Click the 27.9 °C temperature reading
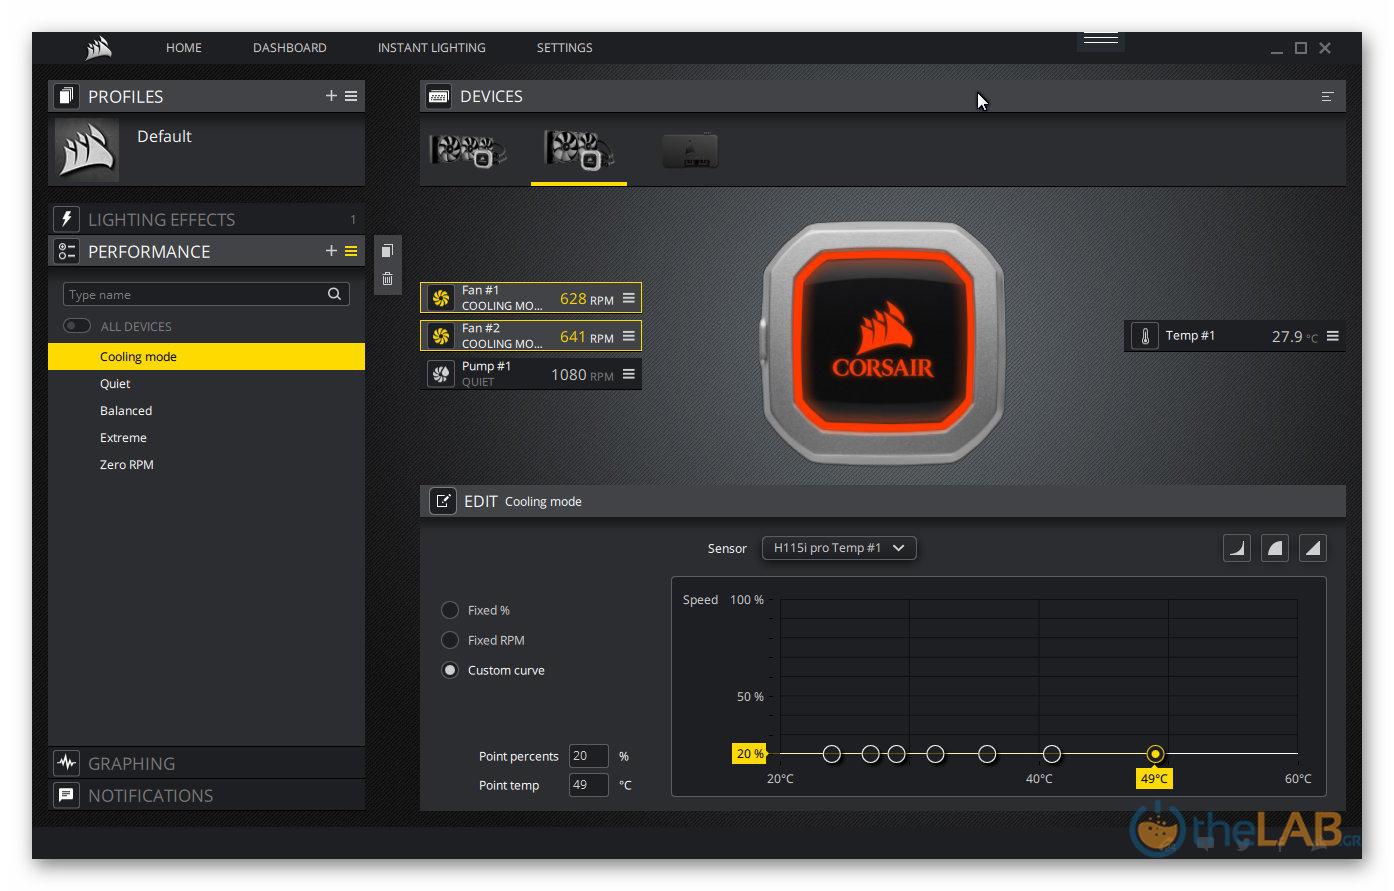Screen dimensions: 1394x891 coord(1295,337)
